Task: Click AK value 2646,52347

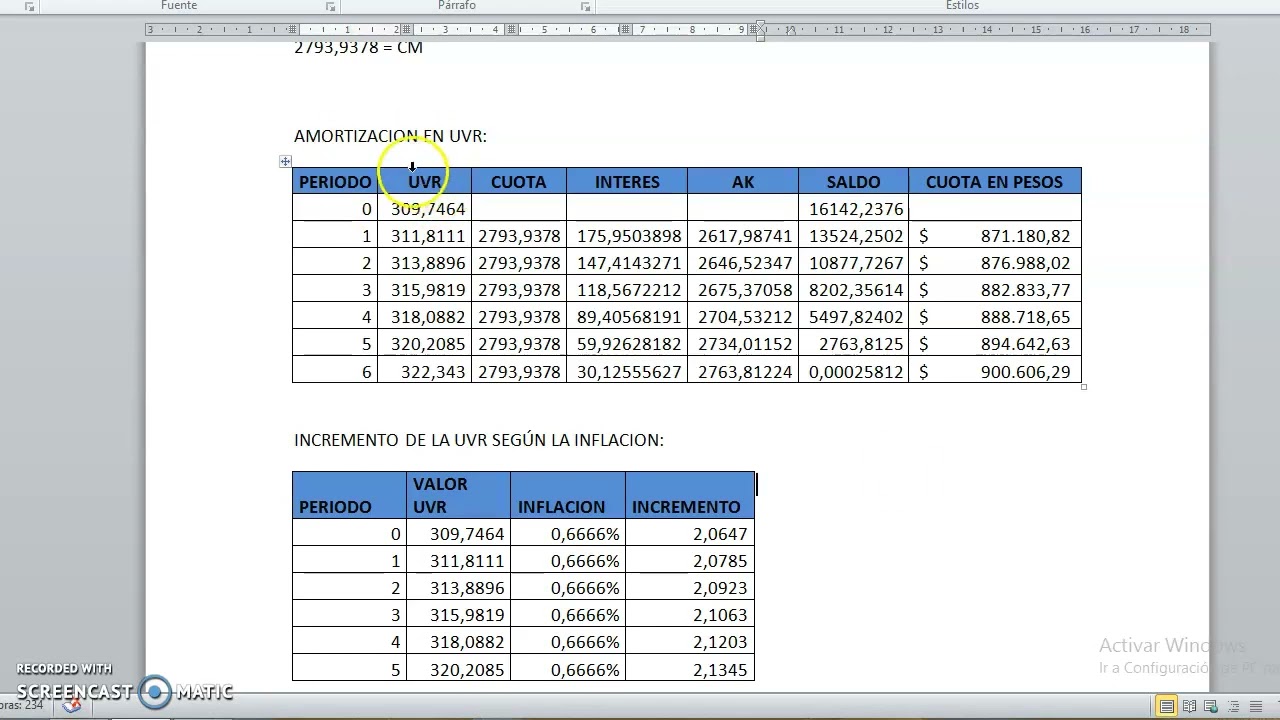Action: tap(745, 263)
